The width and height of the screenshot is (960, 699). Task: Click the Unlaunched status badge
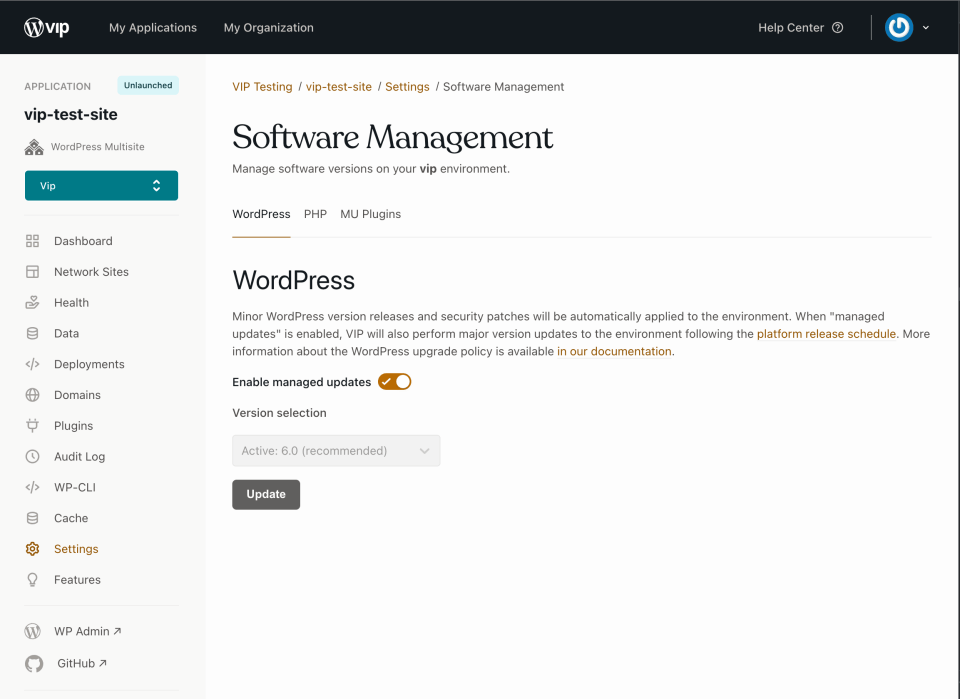pos(148,86)
